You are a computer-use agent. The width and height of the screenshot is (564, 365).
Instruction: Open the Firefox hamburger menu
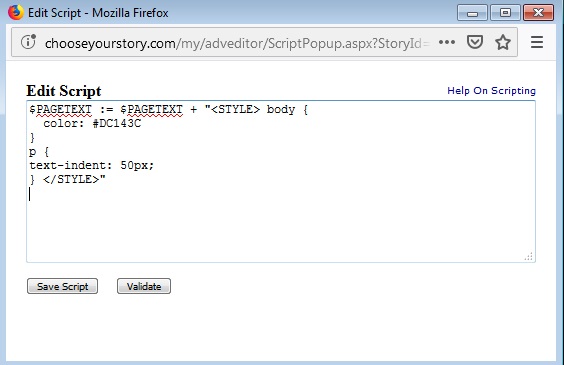click(x=537, y=42)
